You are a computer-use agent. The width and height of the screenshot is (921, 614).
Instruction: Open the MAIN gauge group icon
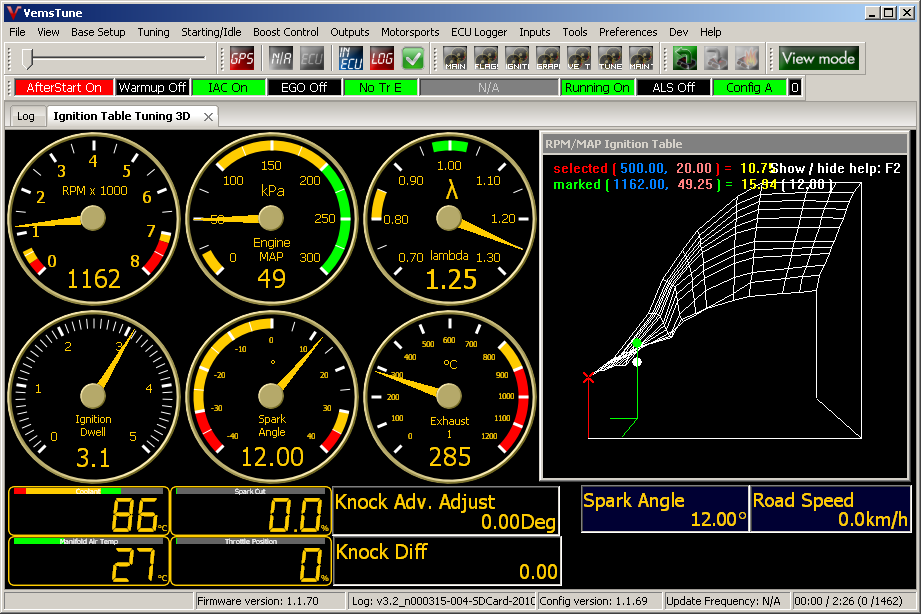(x=455, y=58)
